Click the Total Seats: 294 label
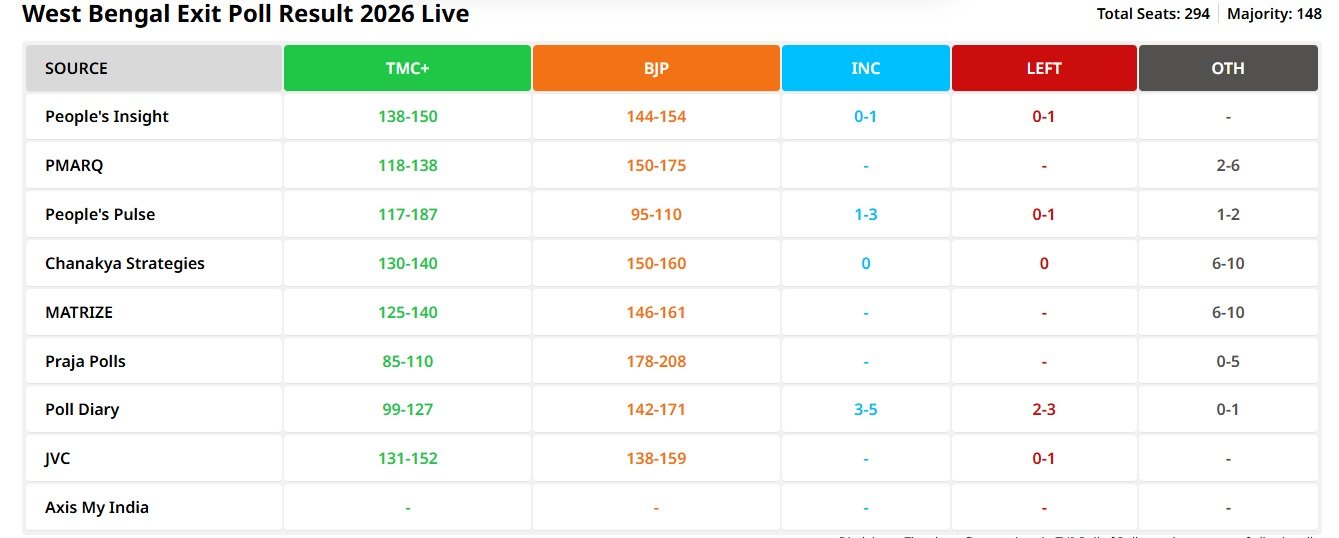Image resolution: width=1339 pixels, height=538 pixels. coord(1152,14)
